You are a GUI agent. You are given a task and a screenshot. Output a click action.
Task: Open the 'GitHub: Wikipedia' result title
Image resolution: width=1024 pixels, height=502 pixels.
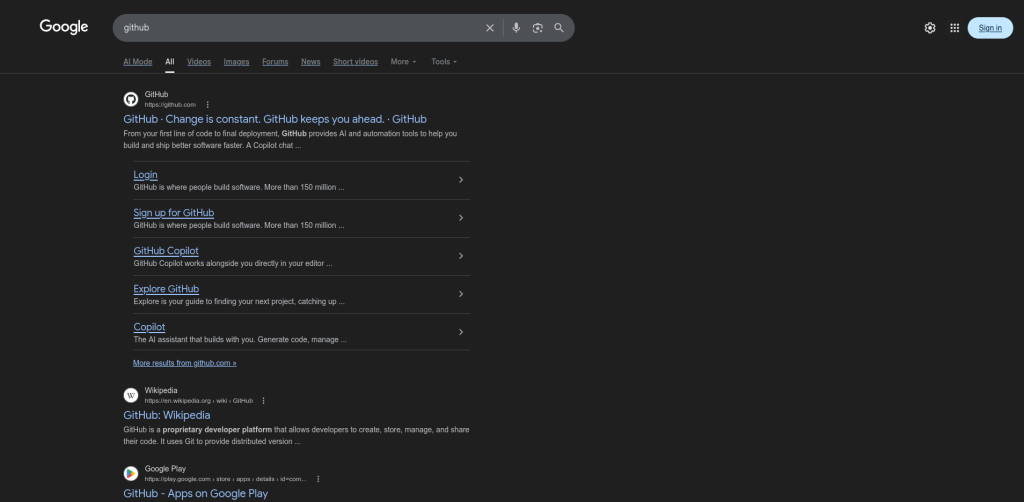[x=167, y=415]
